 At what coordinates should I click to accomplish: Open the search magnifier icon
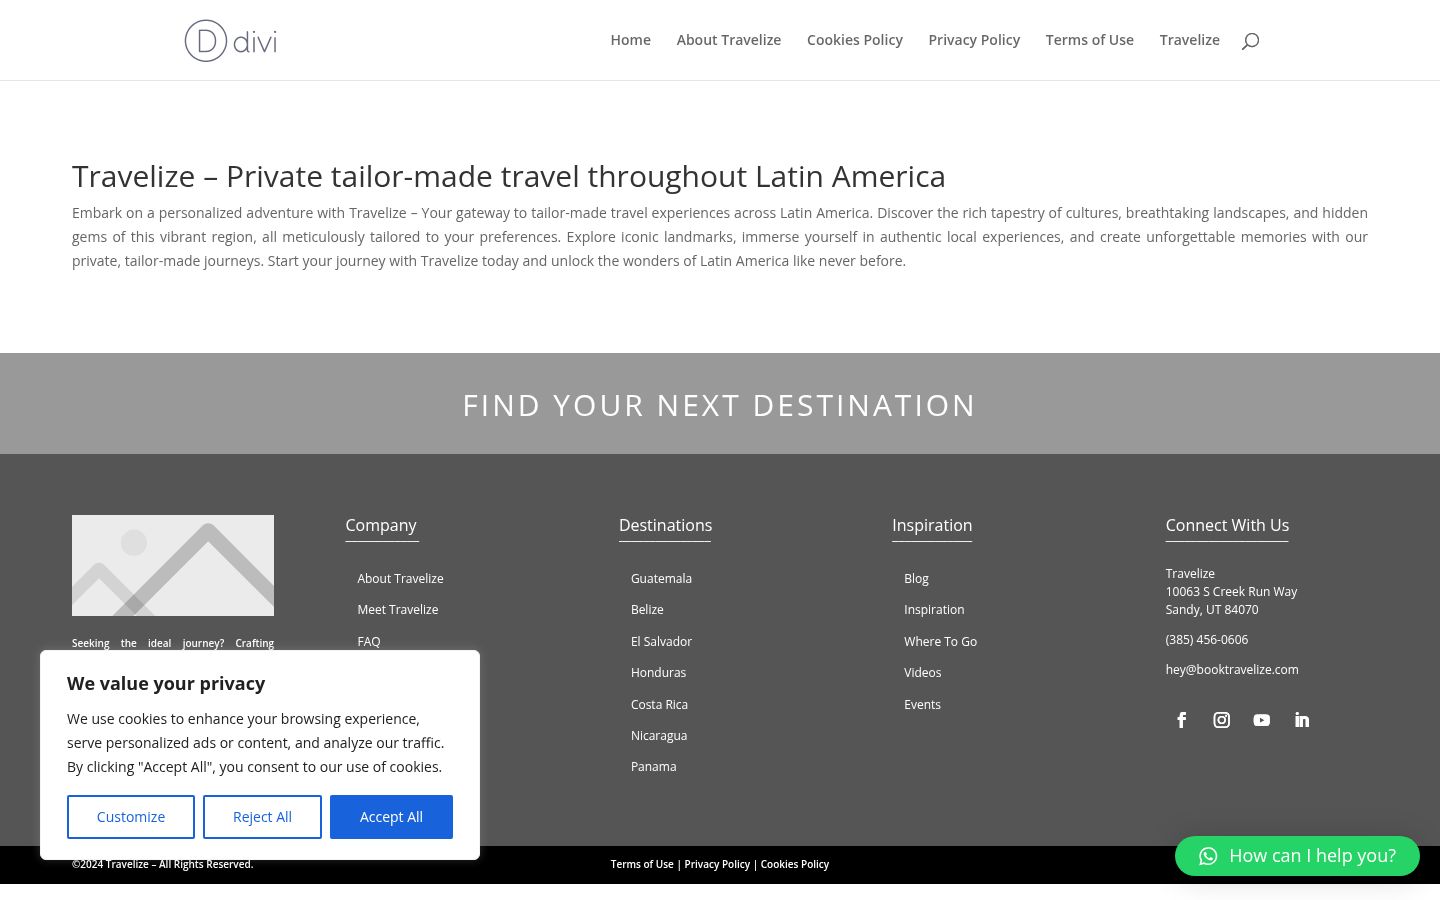1250,41
